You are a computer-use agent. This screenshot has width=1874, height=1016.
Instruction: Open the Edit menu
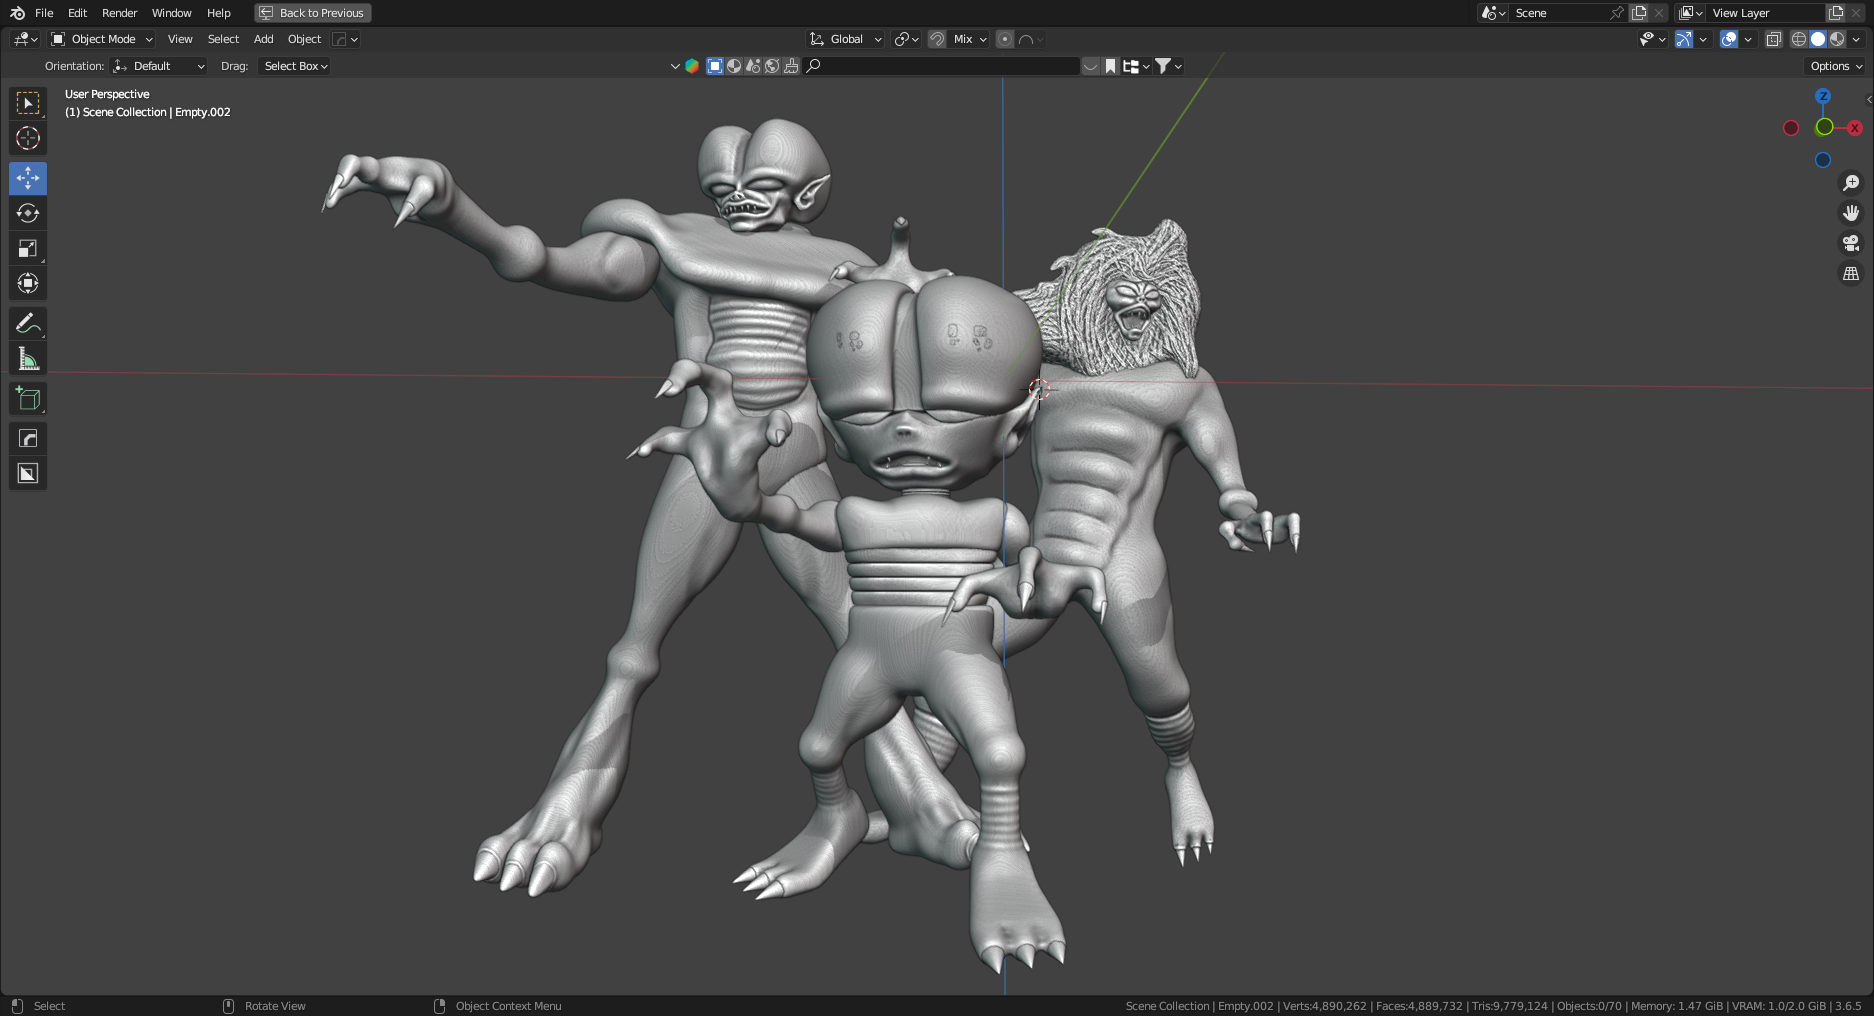tap(77, 13)
